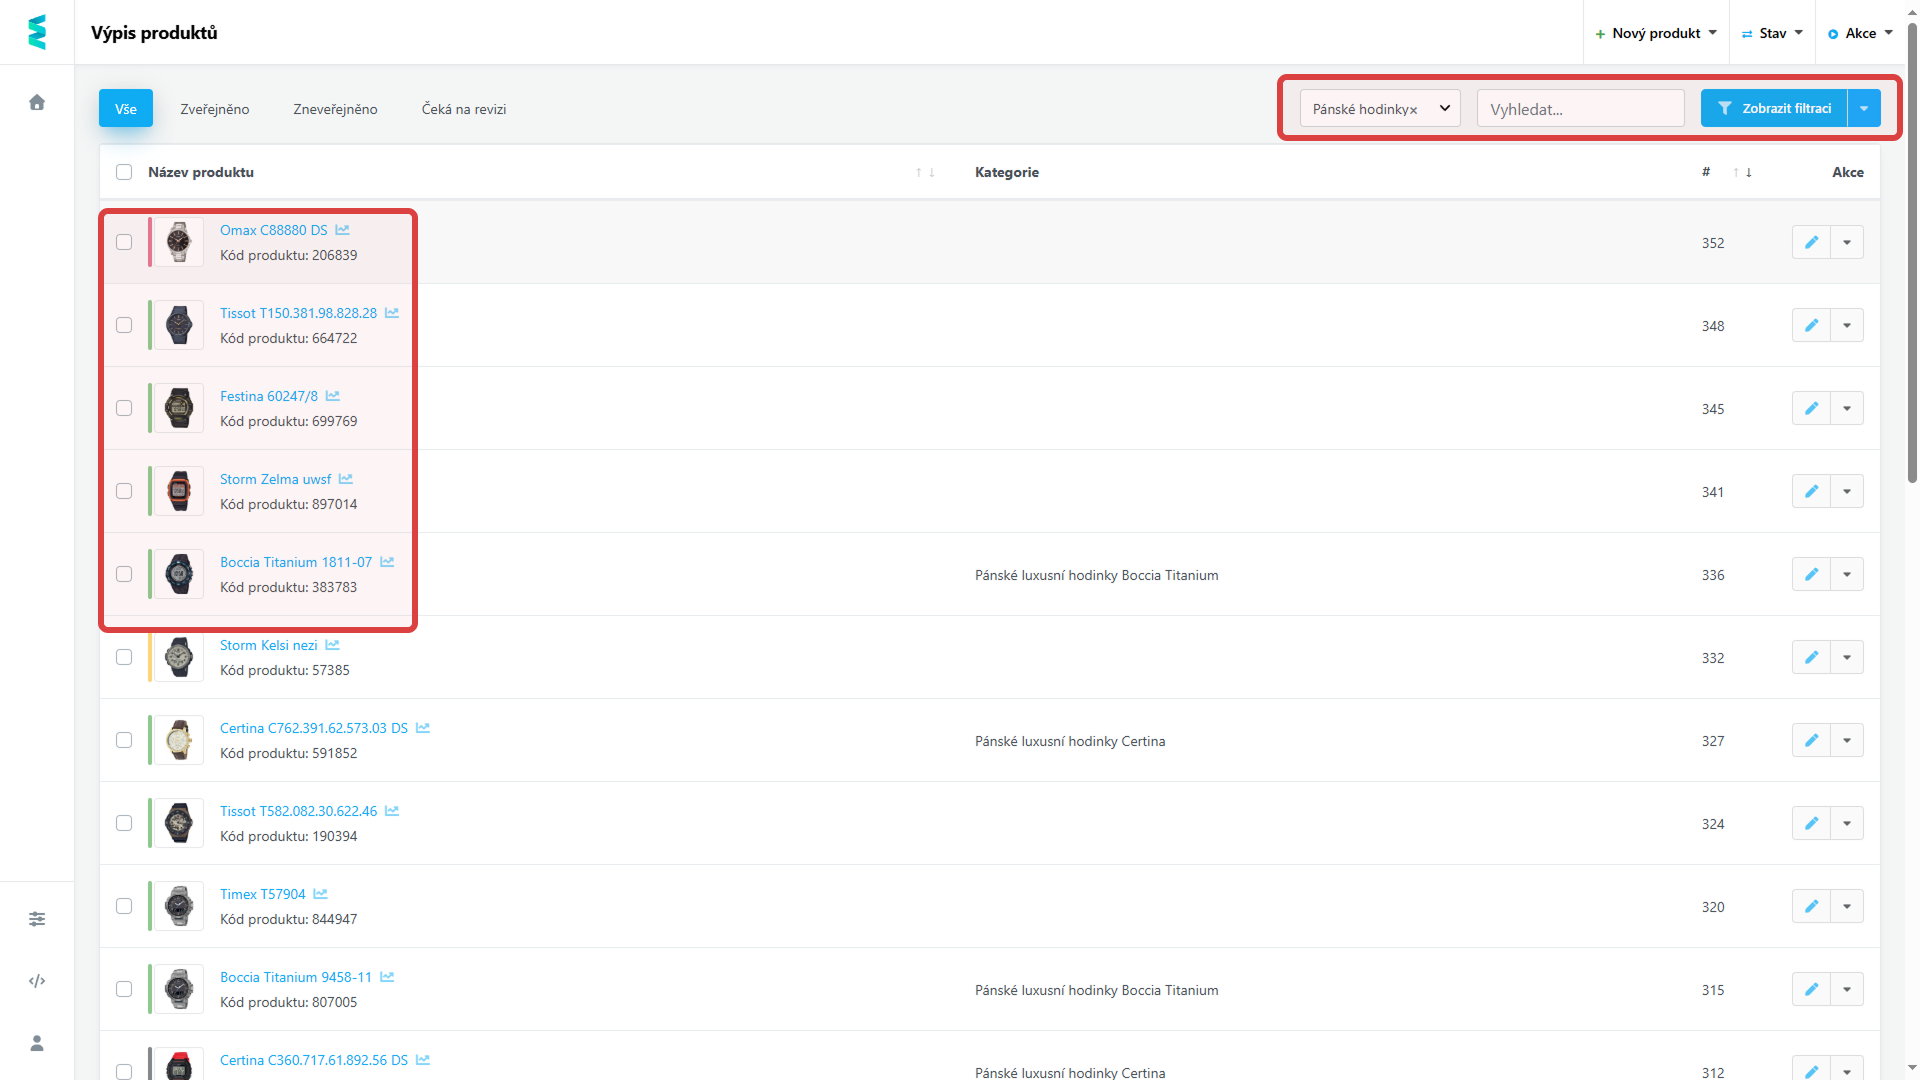Open stats chart icon beside Storm Kelsi nezi
This screenshot has width=1920, height=1080.
pyautogui.click(x=333, y=645)
